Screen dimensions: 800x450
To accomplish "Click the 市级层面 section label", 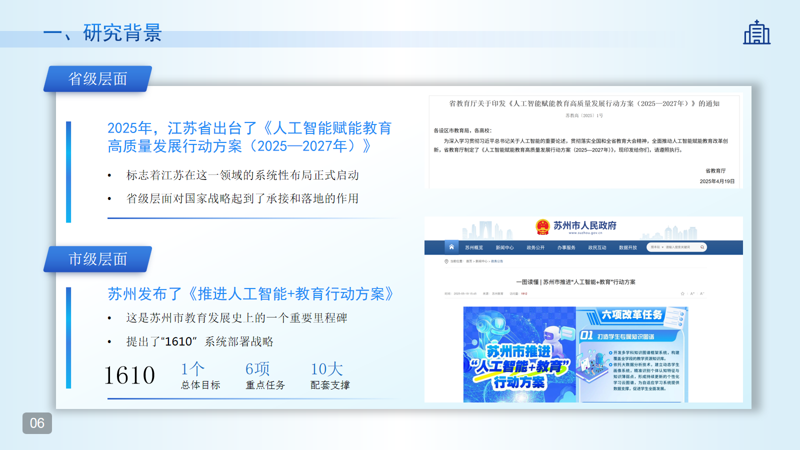I will (97, 259).
